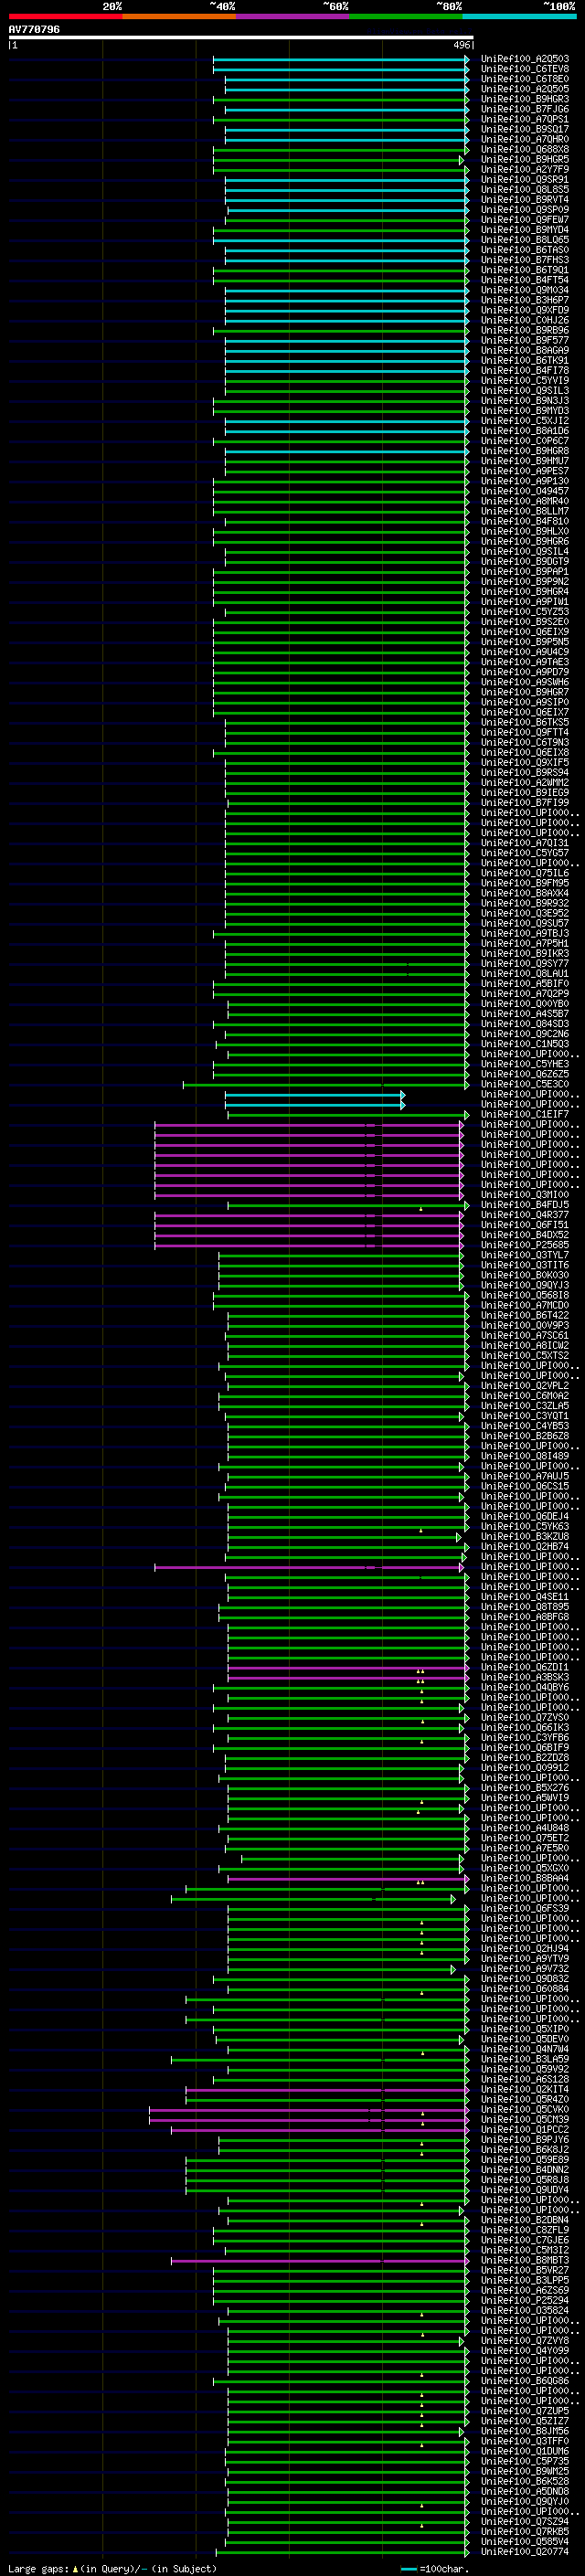585x2576 pixels.
Task: Select the UniRef100_C5E3C0 label
Action: click(x=525, y=1084)
